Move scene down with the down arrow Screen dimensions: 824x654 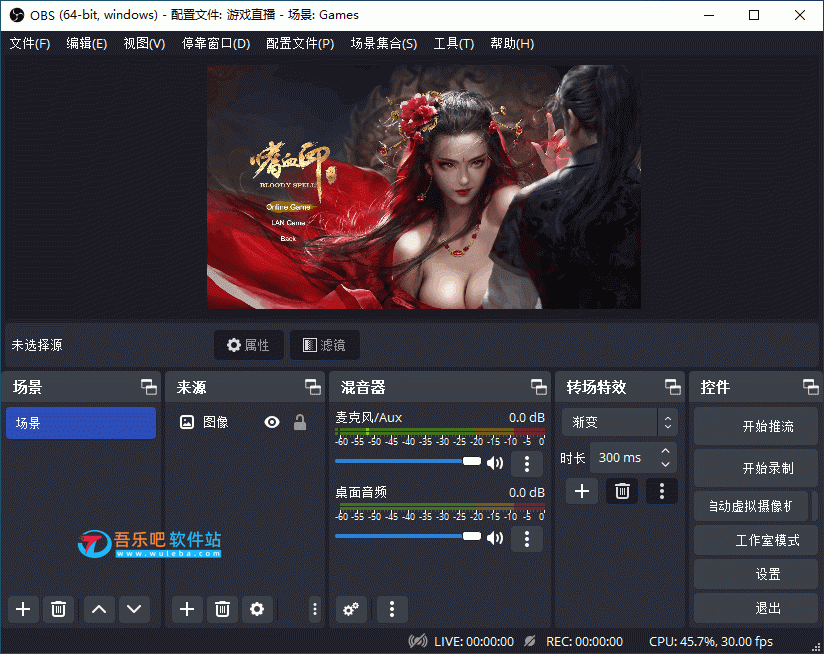click(x=134, y=609)
